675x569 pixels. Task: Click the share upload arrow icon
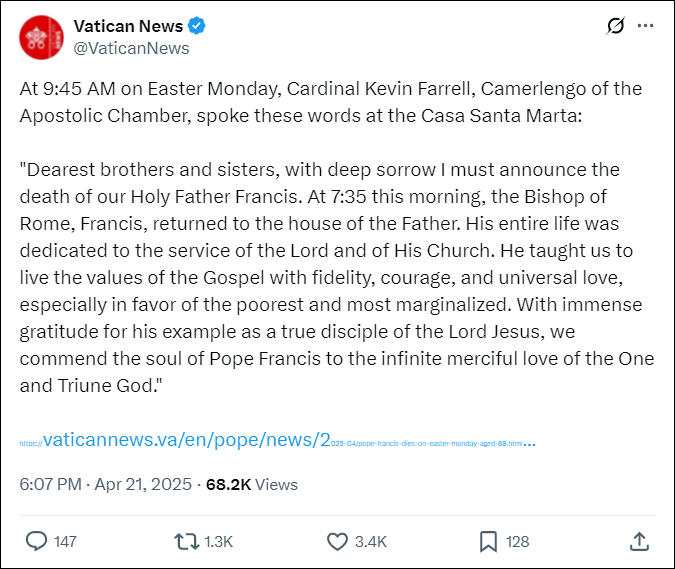pos(639,541)
